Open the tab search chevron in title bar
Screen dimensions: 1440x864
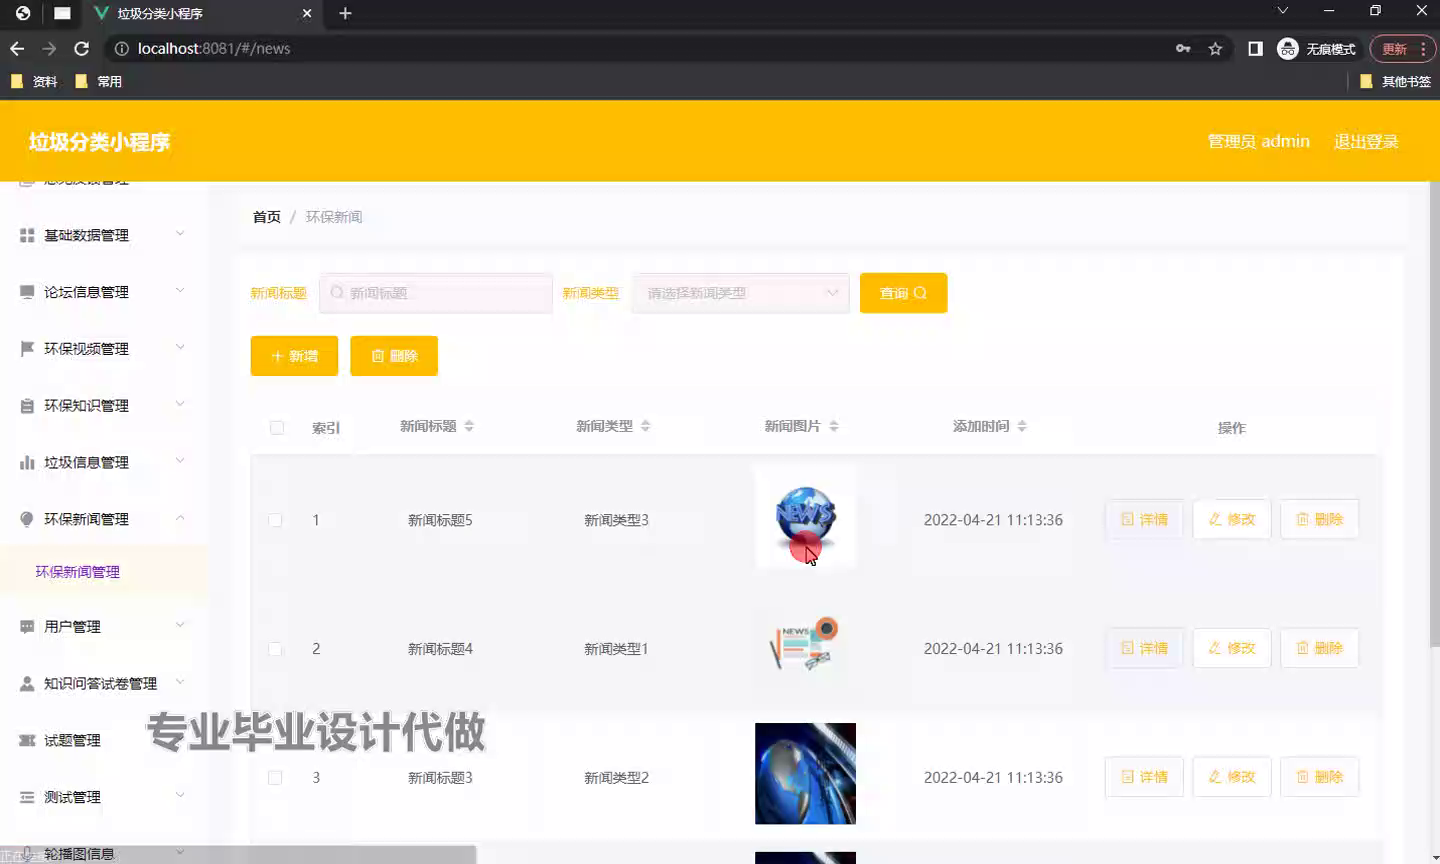pyautogui.click(x=1282, y=10)
